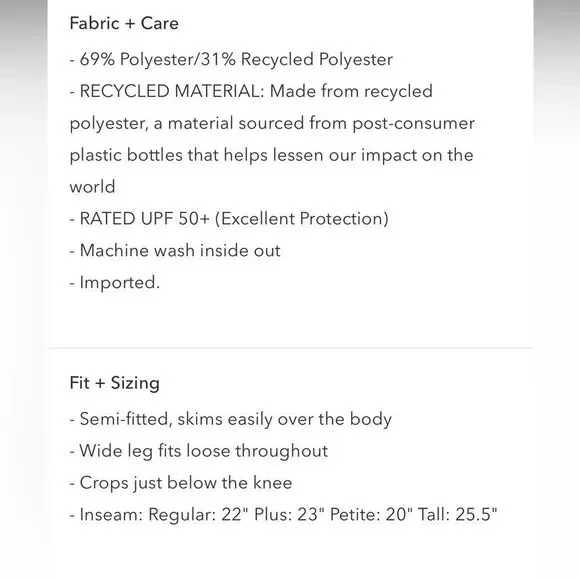Image resolution: width=580 pixels, height=580 pixels.
Task: Click the RATED UPF 50+ line
Action: pyautogui.click(x=229, y=219)
